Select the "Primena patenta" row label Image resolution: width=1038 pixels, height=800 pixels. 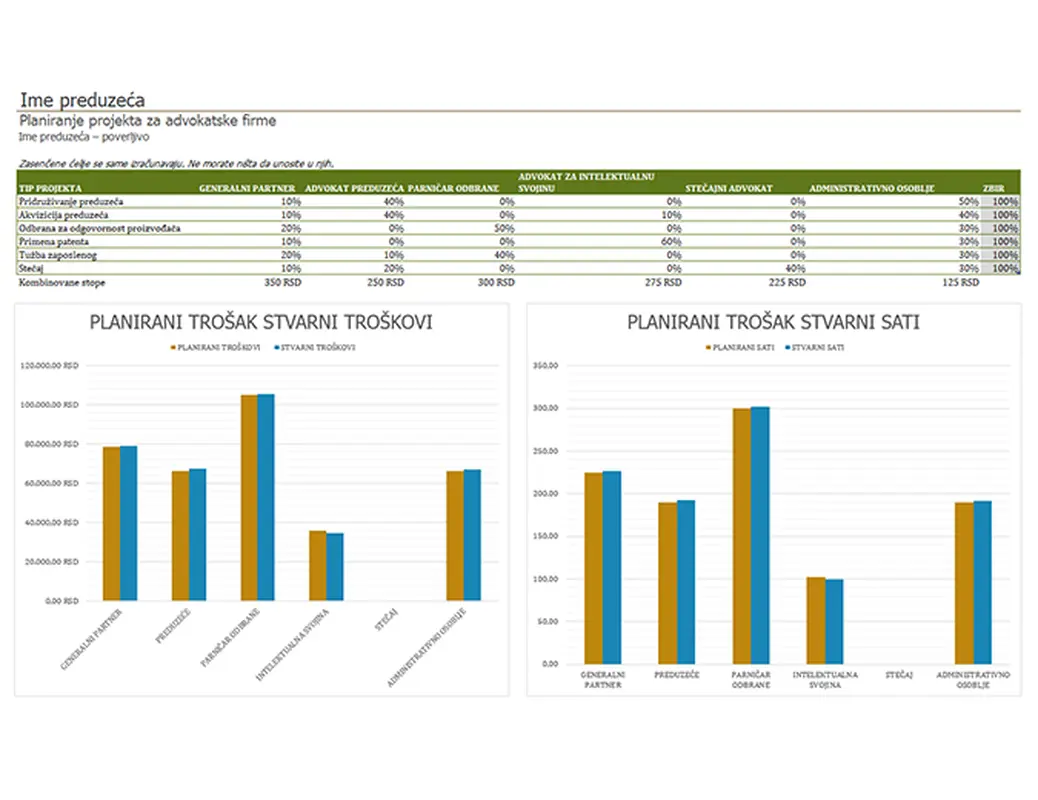click(52, 241)
